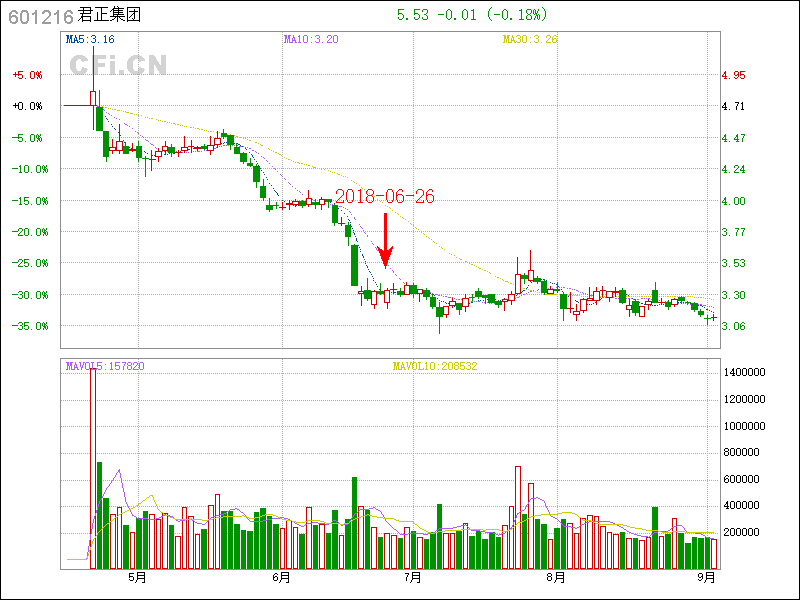Click the 4.95 price axis label
800x600 pixels.
click(x=734, y=75)
